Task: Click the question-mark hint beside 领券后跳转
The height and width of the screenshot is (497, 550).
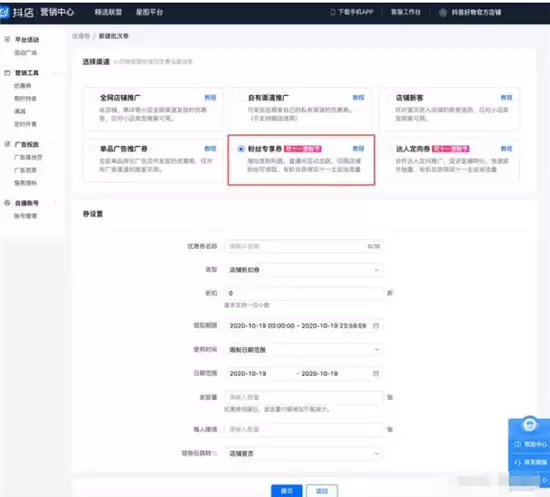Action: tap(215, 453)
